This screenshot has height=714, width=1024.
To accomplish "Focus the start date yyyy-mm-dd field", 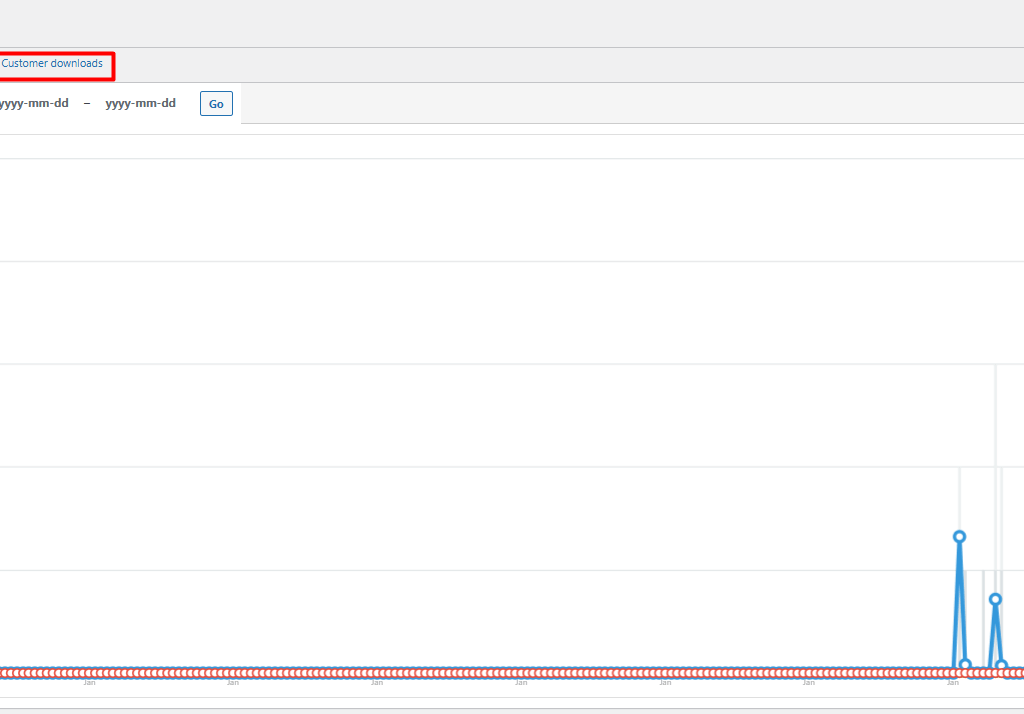I will [x=34, y=103].
